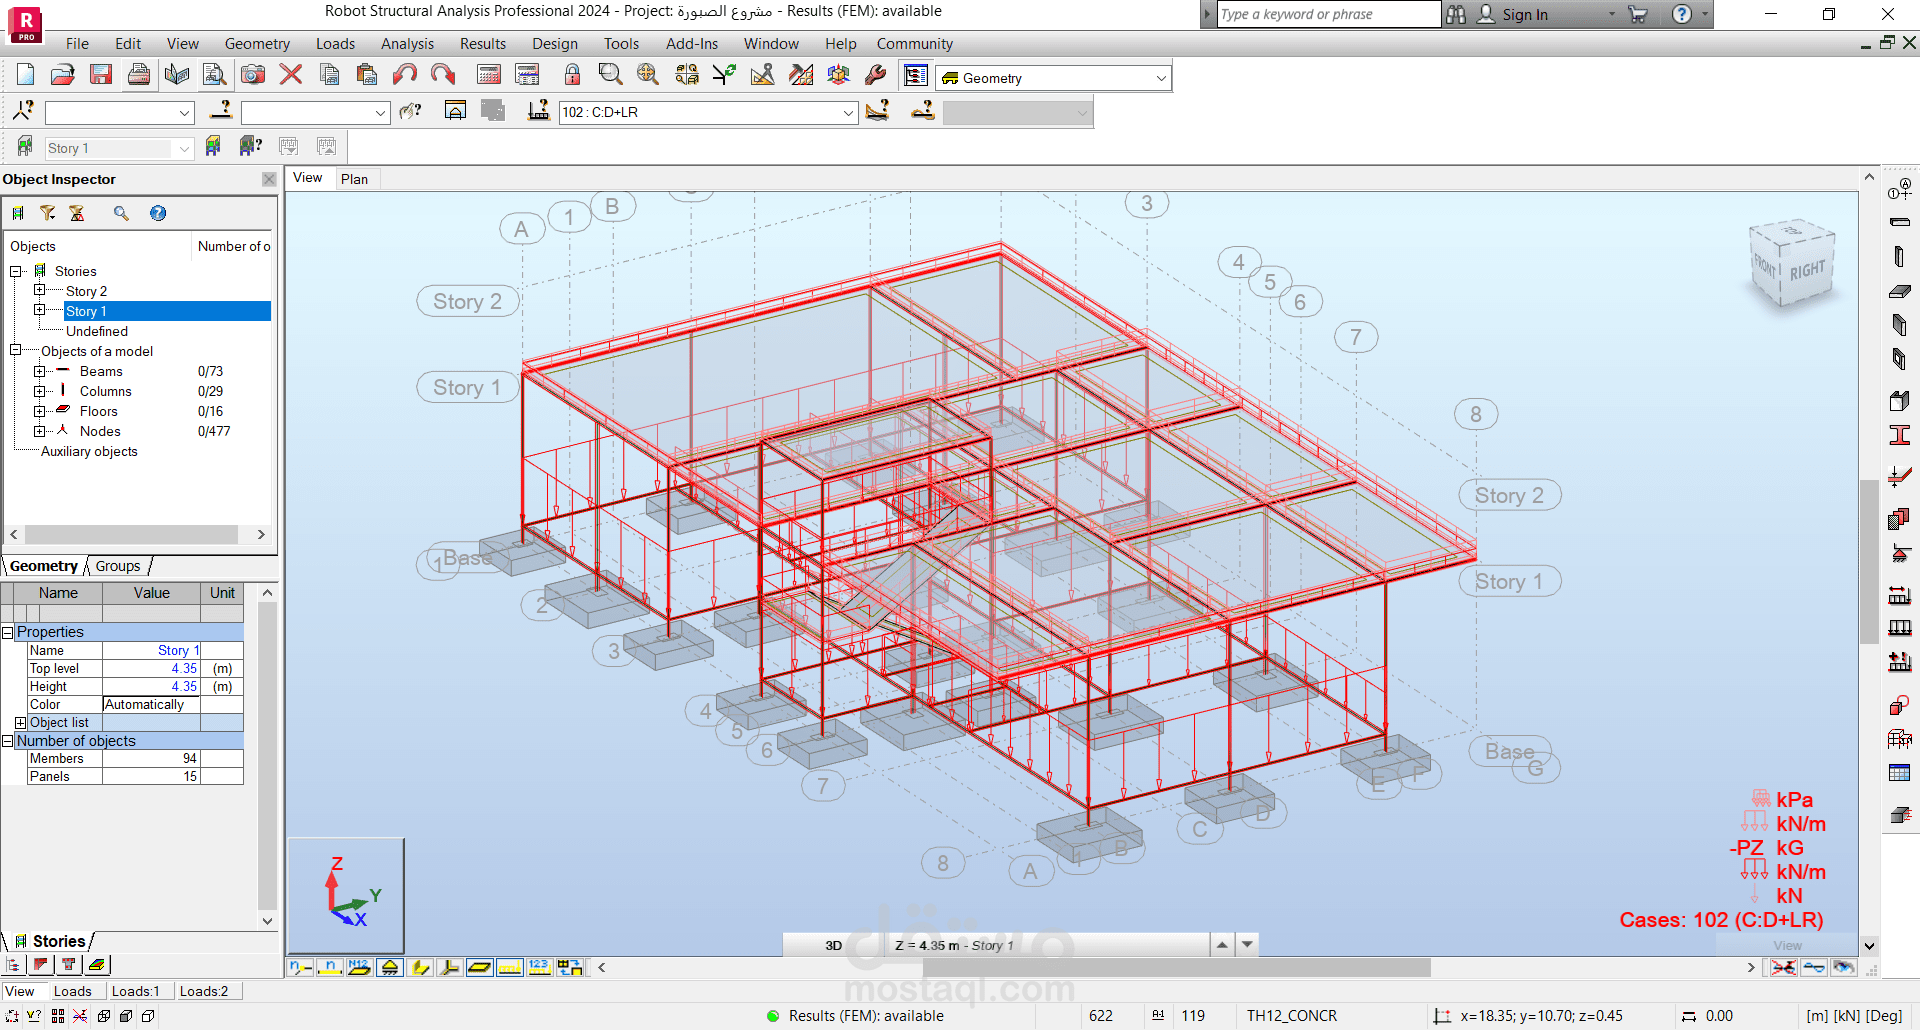Switch to the Plan tab
Viewport: 1920px width, 1030px height.
354,179
